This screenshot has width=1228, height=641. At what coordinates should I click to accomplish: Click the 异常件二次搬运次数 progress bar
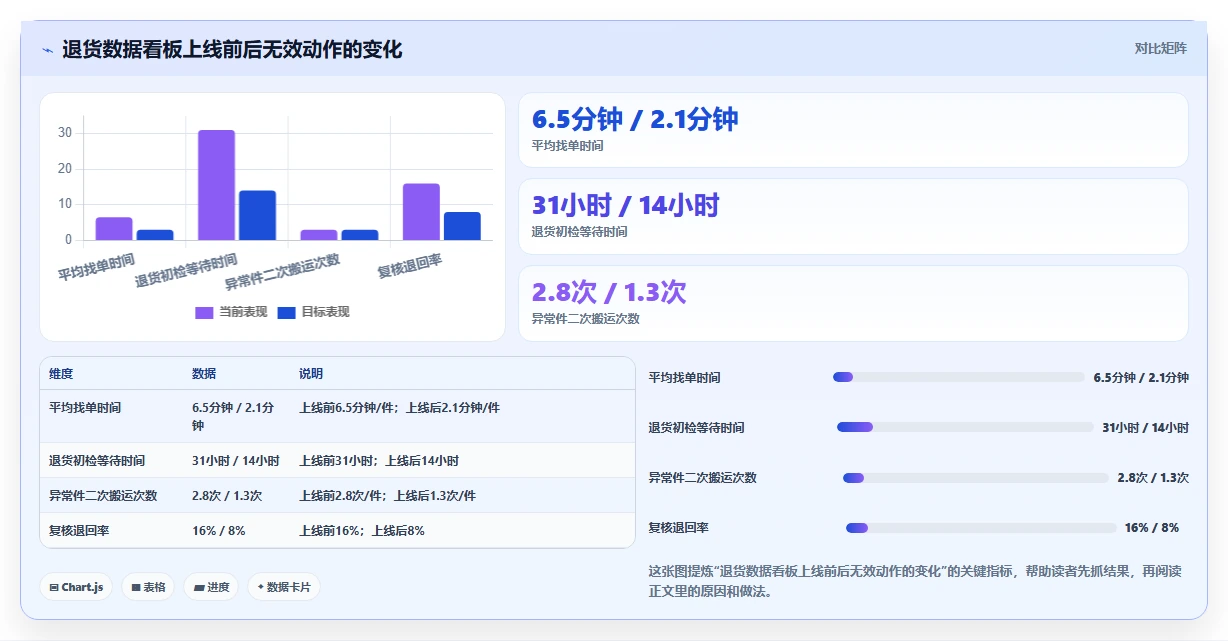pos(976,477)
